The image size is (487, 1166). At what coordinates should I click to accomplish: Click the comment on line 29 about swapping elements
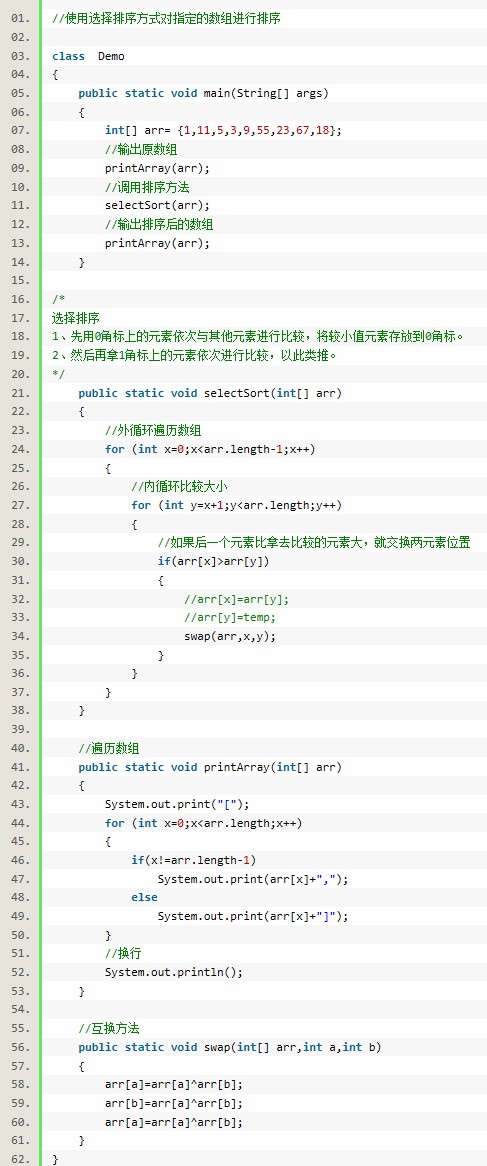[x=314, y=542]
